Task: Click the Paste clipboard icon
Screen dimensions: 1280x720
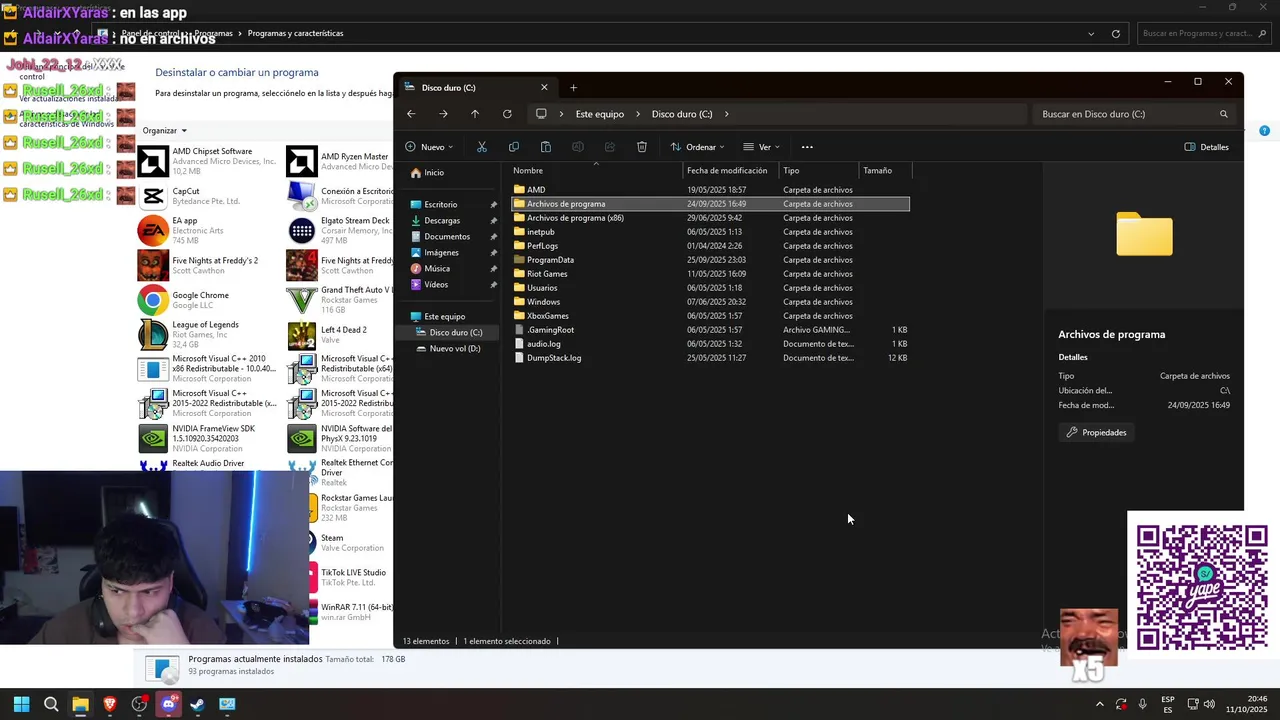Action: point(545,147)
